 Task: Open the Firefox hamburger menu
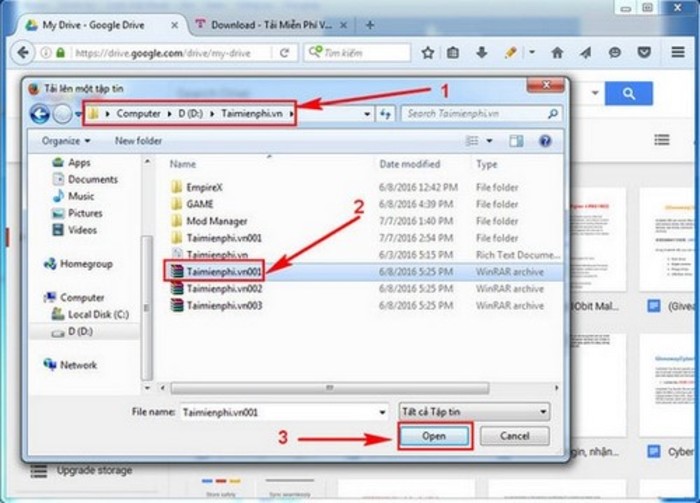click(678, 52)
